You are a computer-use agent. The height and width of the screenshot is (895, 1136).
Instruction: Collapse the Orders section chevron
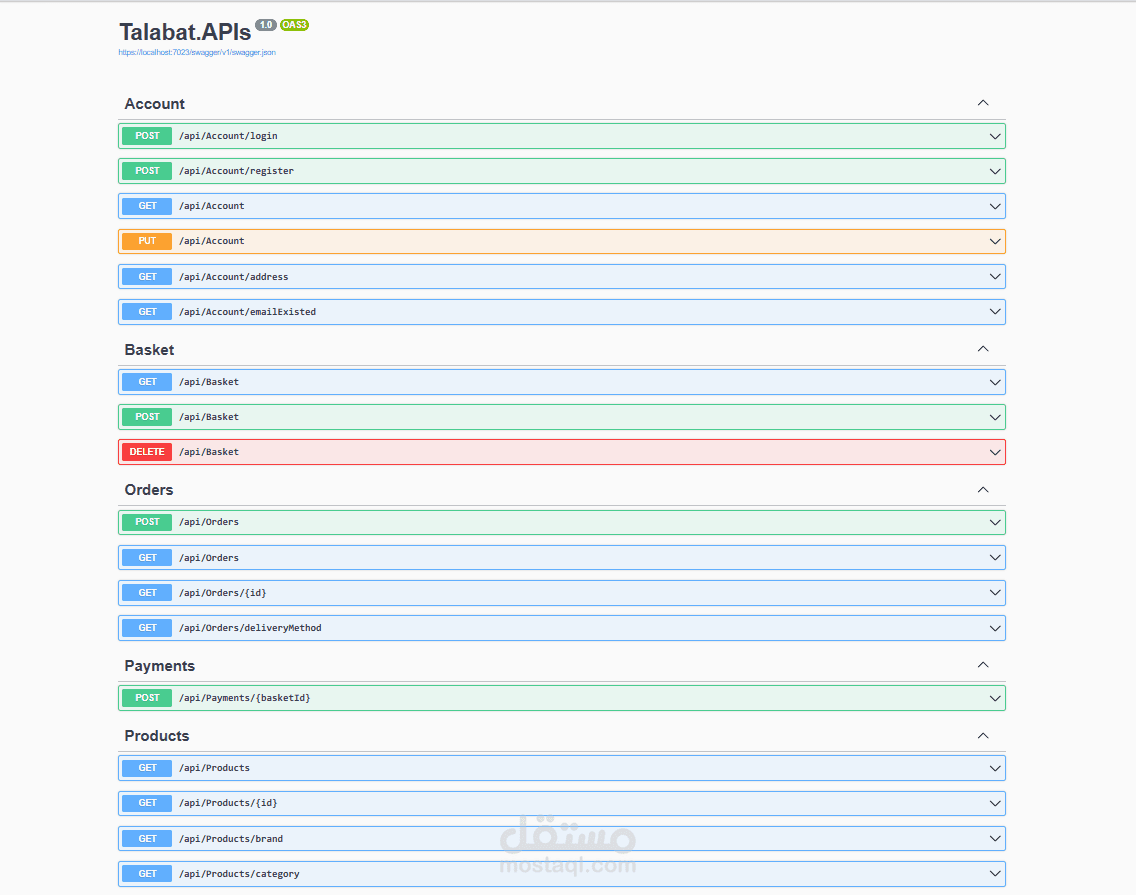[983, 490]
